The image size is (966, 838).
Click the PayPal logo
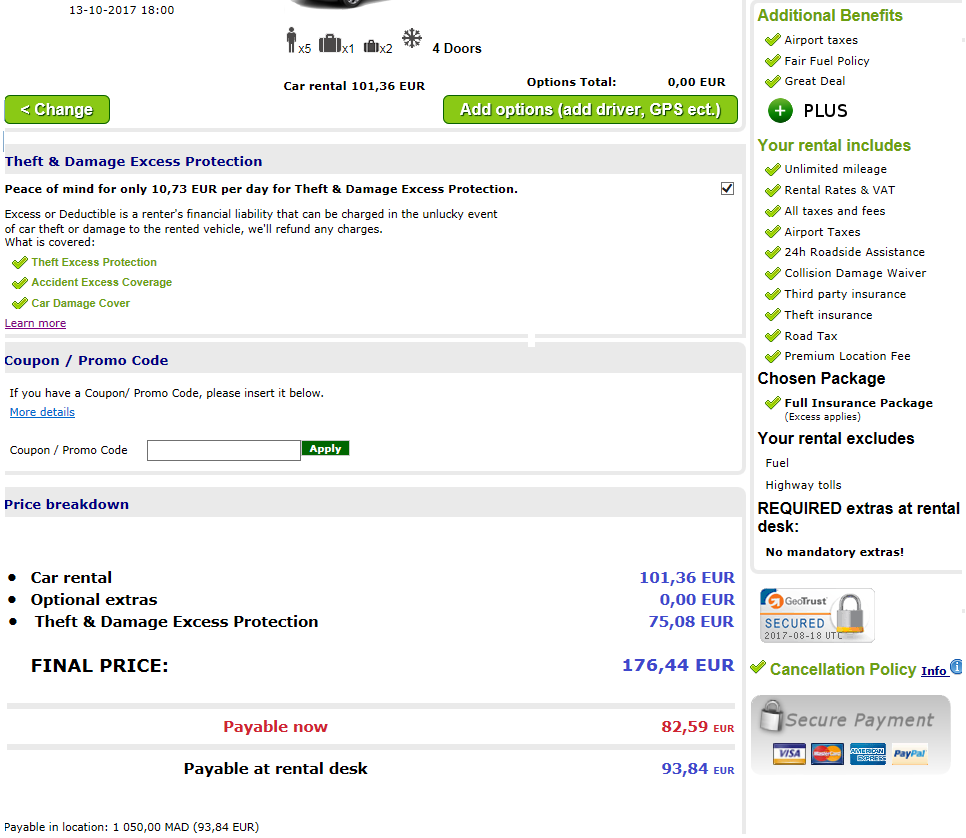click(910, 753)
